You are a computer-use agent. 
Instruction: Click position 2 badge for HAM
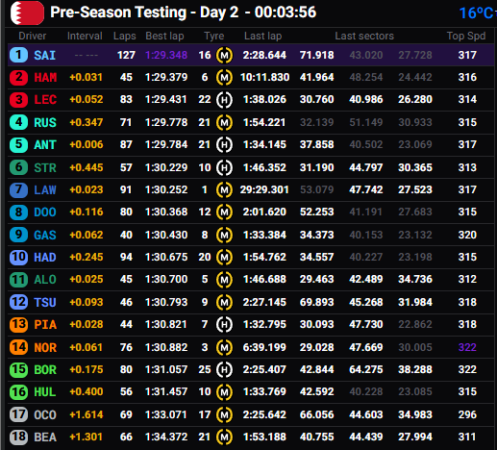coord(19,77)
